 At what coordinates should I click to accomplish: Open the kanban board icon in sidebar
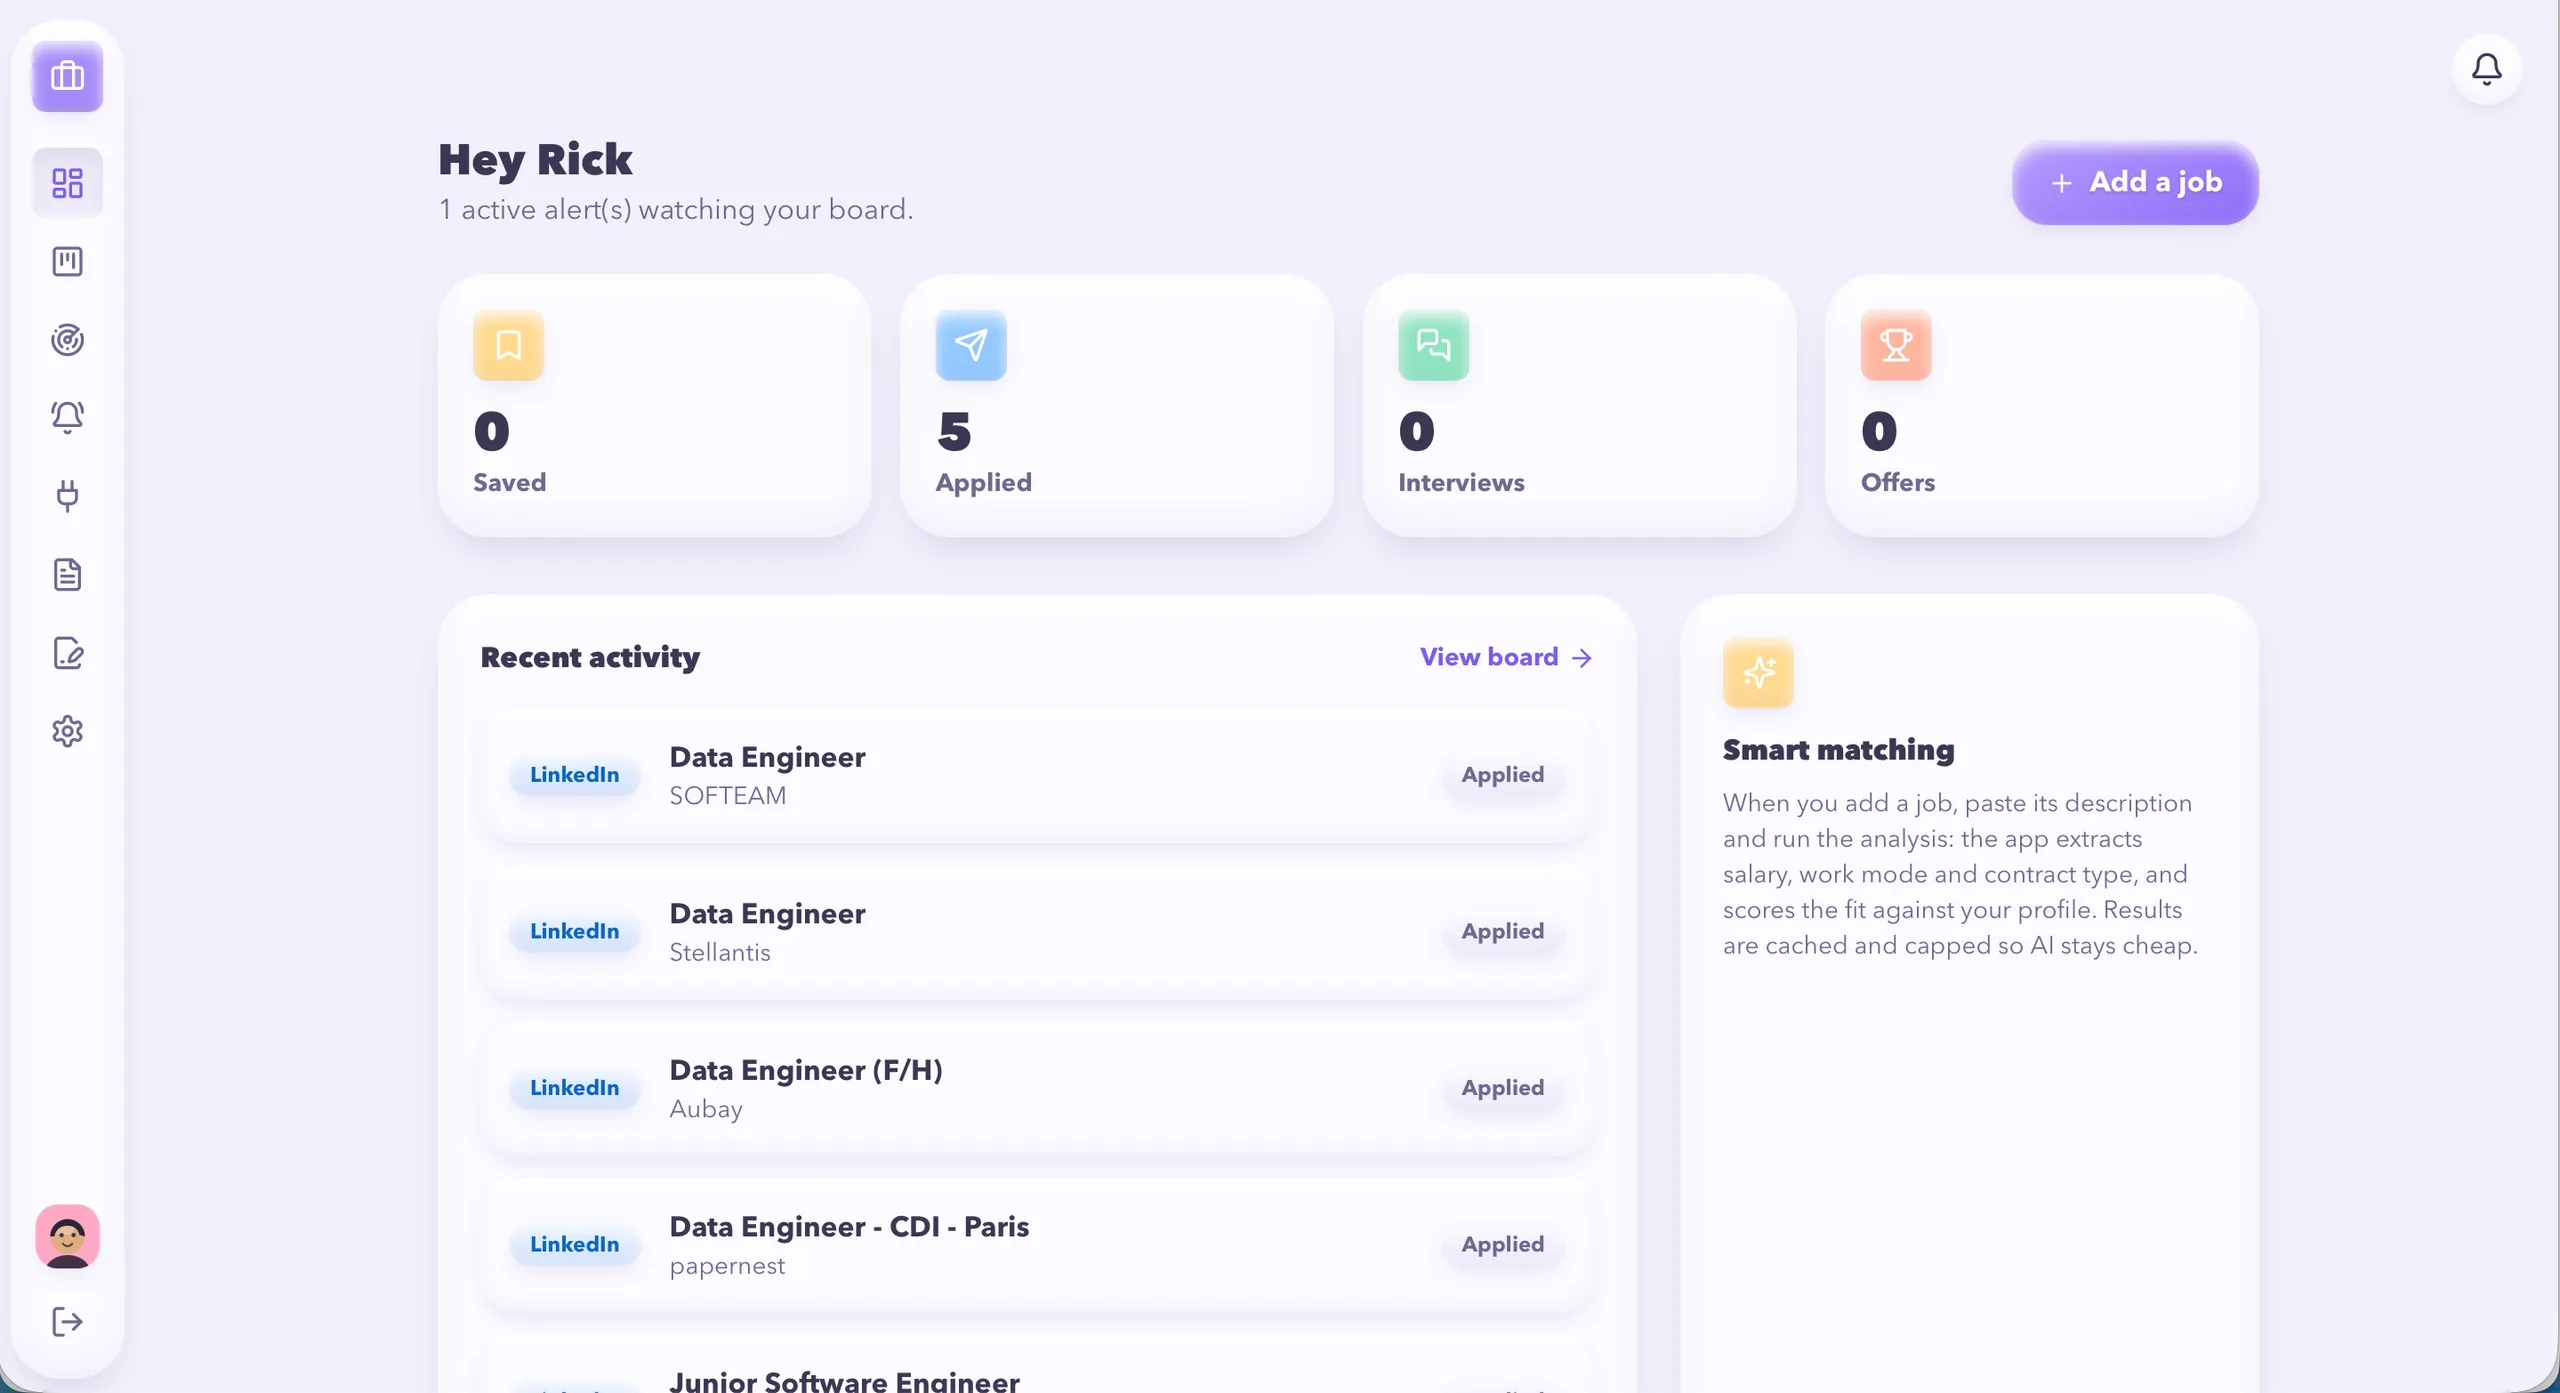67,261
